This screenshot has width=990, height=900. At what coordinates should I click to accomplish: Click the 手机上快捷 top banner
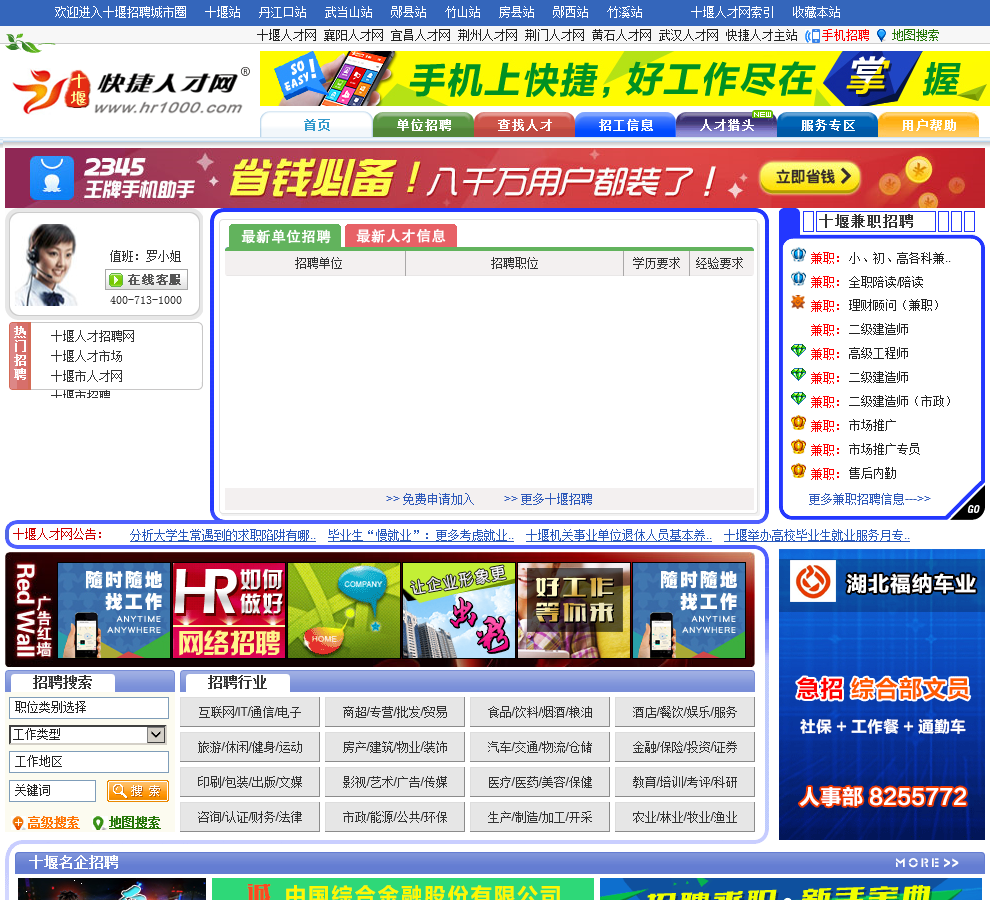tap(623, 78)
